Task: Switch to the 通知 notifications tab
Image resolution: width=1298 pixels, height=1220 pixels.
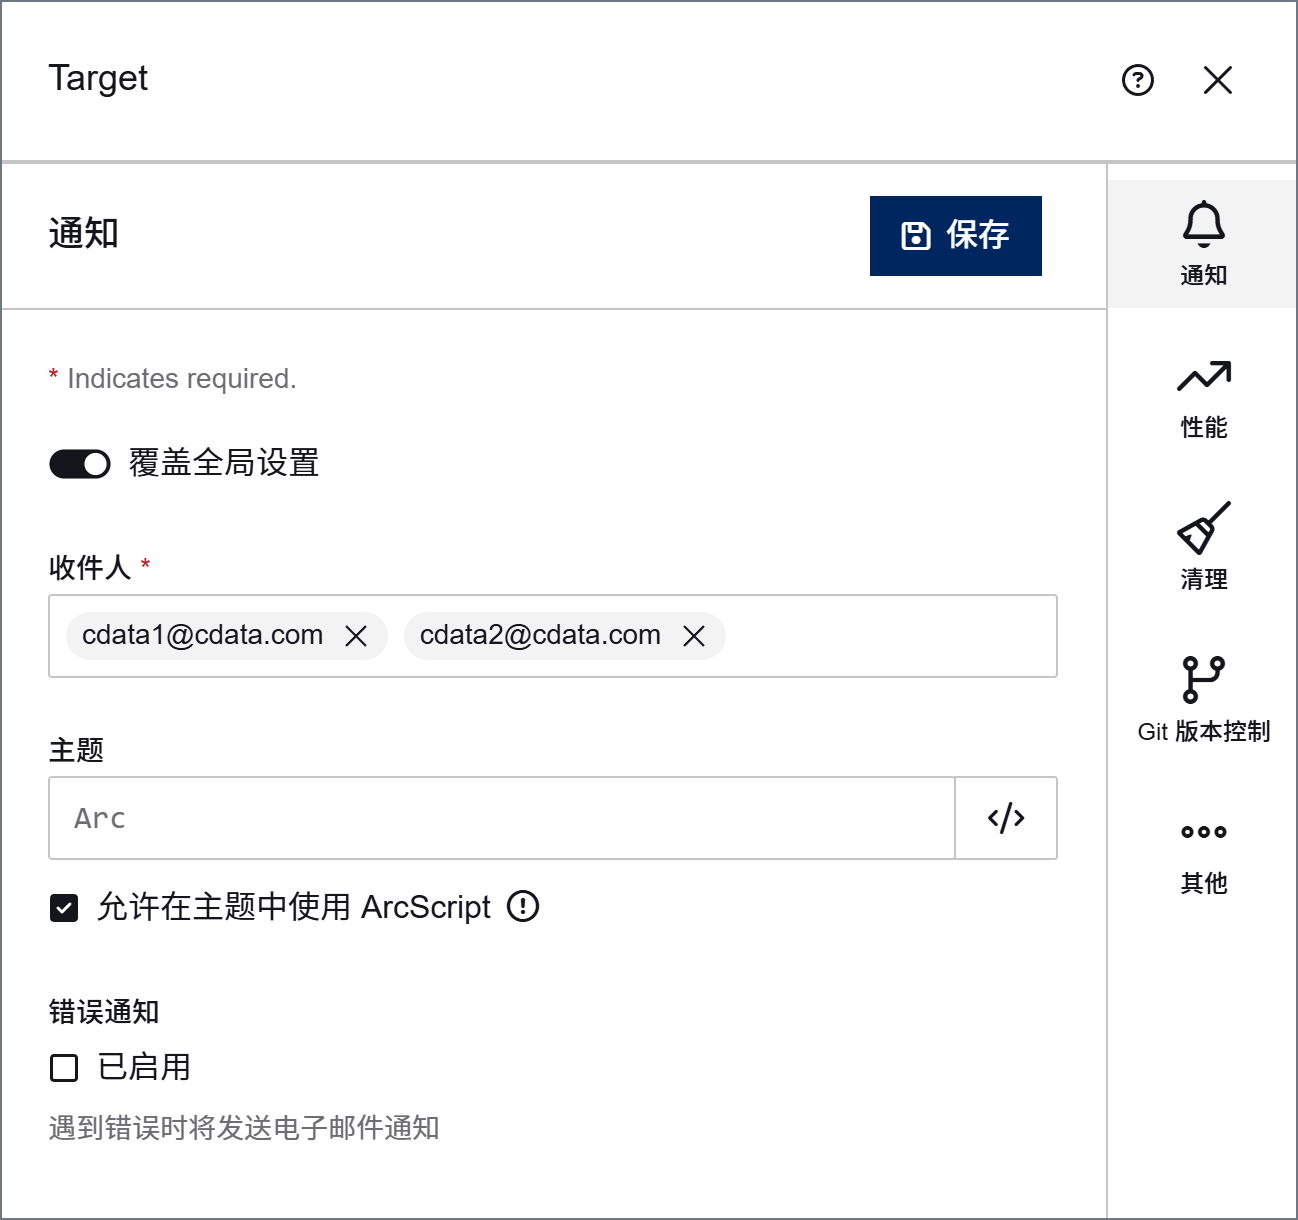Action: [x=1203, y=244]
